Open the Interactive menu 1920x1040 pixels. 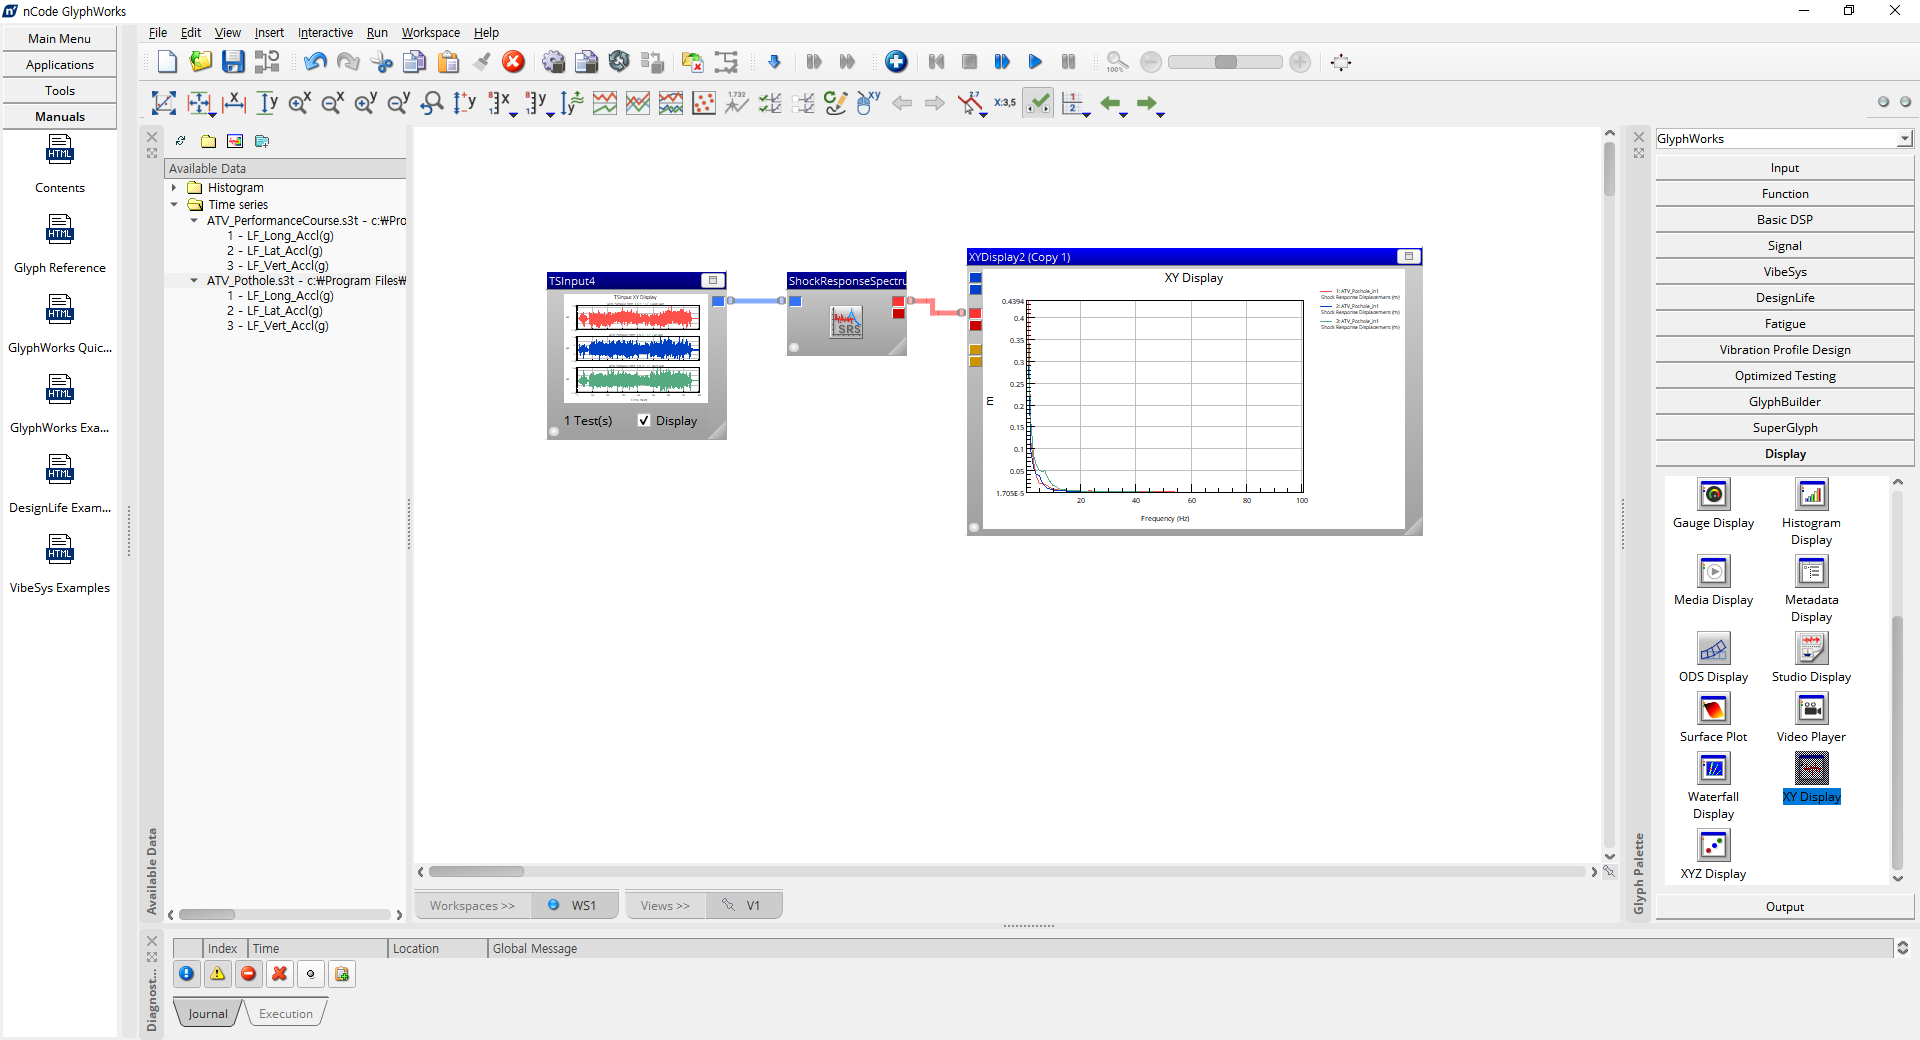[x=325, y=33]
